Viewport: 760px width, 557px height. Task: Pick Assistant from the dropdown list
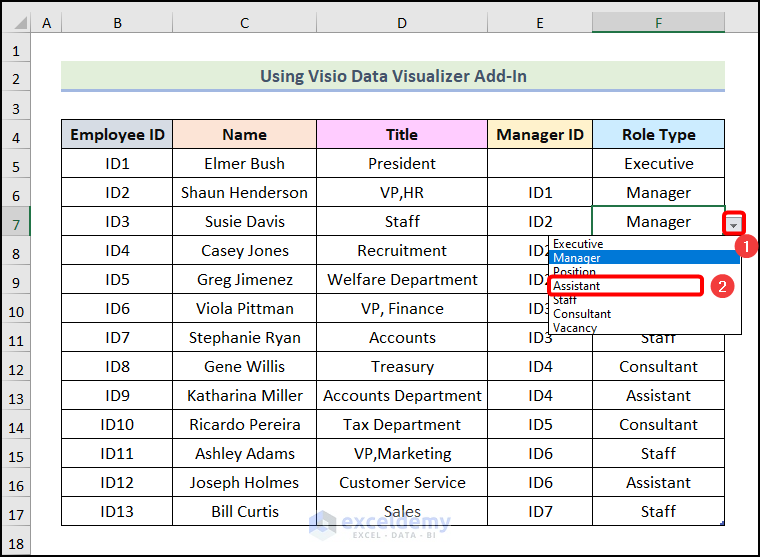pyautogui.click(x=576, y=286)
